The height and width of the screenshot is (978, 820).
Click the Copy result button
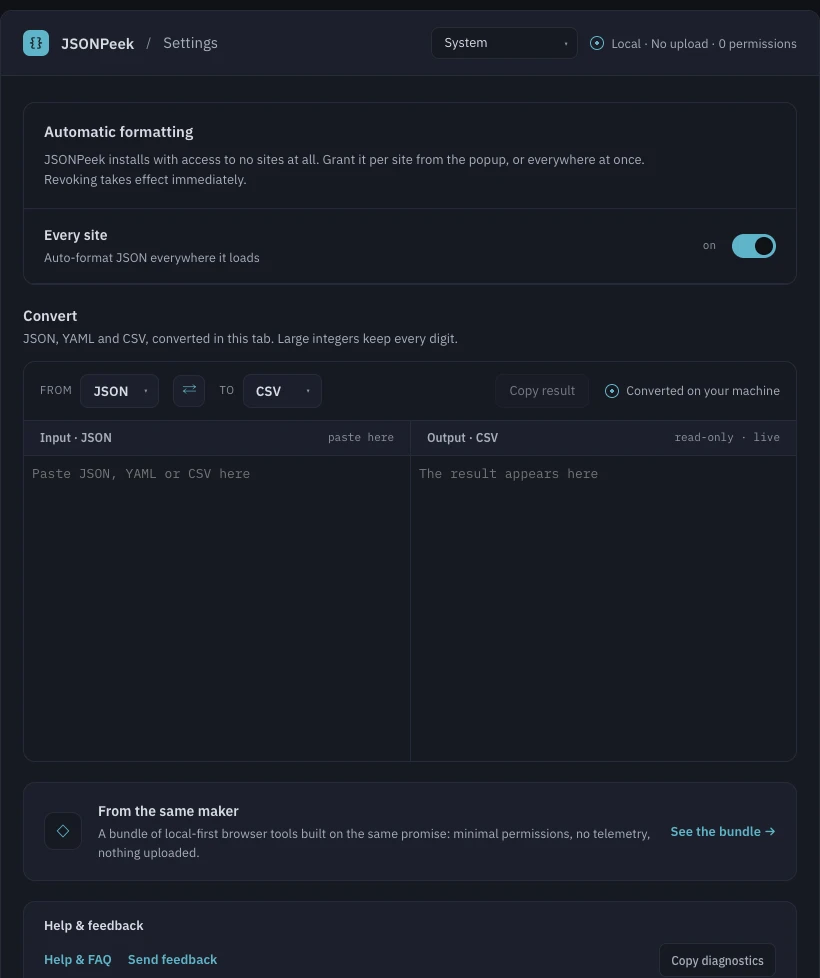point(542,390)
